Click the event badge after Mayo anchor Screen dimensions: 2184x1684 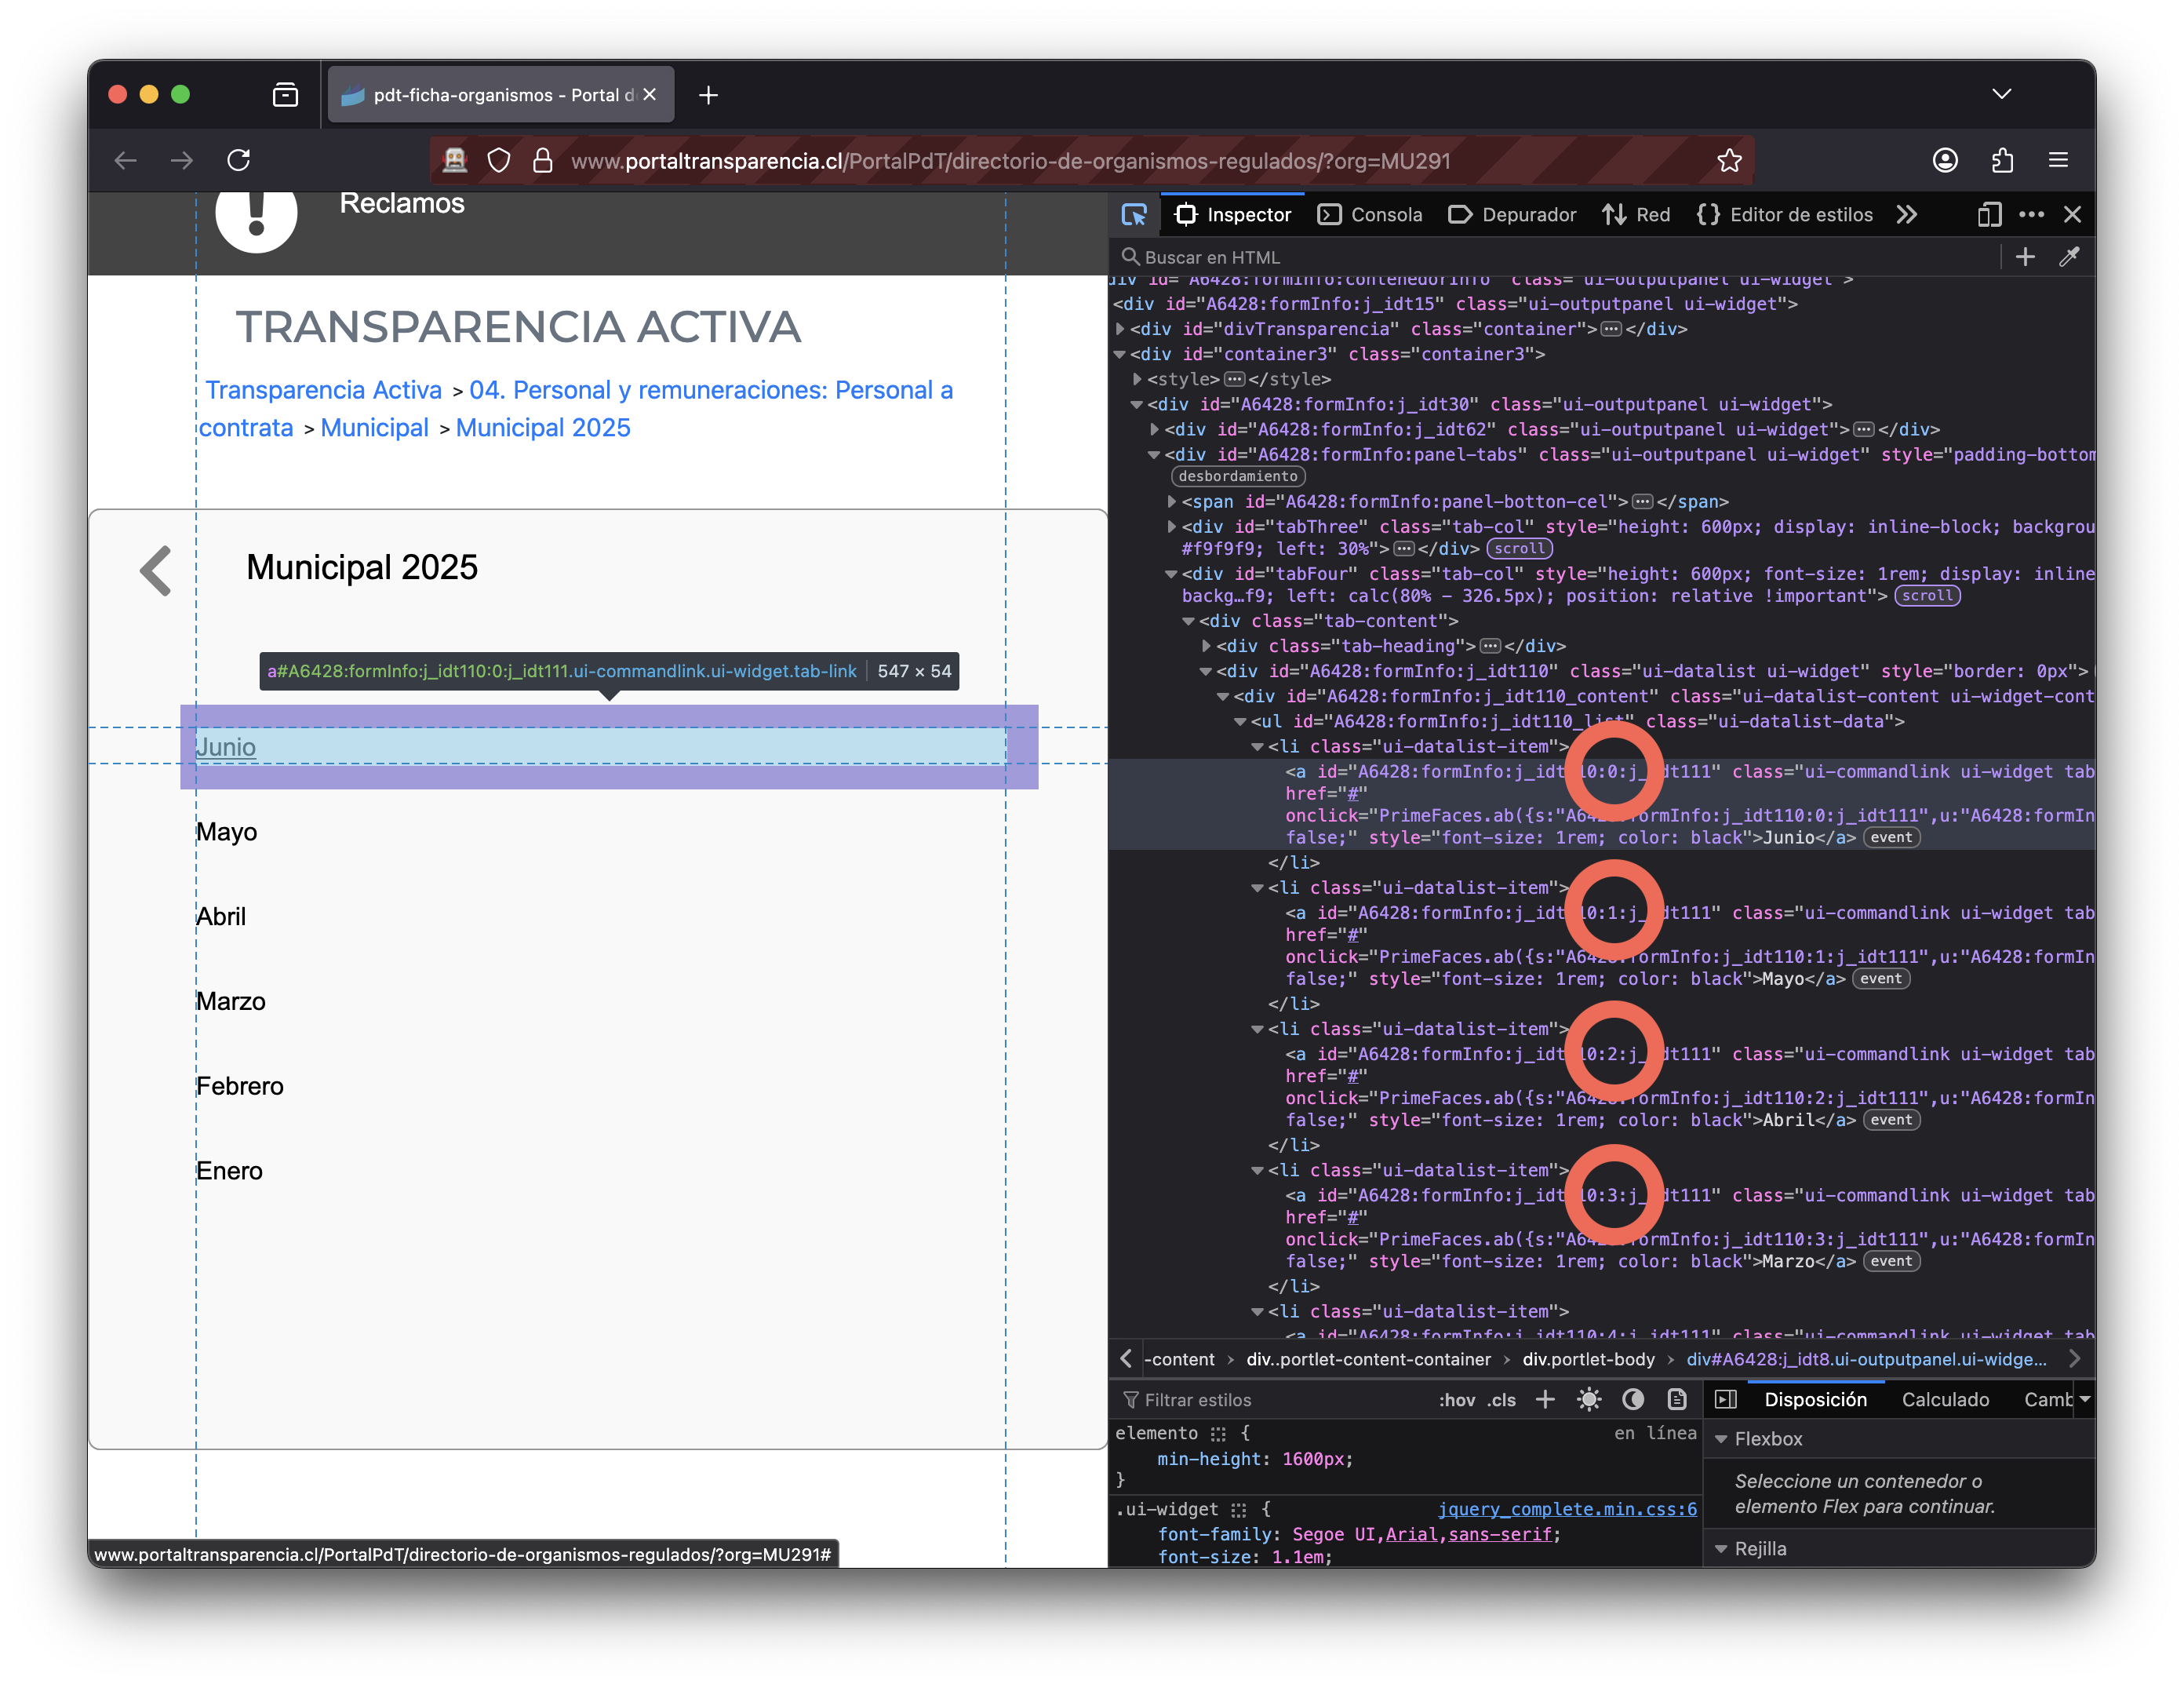tap(1881, 979)
